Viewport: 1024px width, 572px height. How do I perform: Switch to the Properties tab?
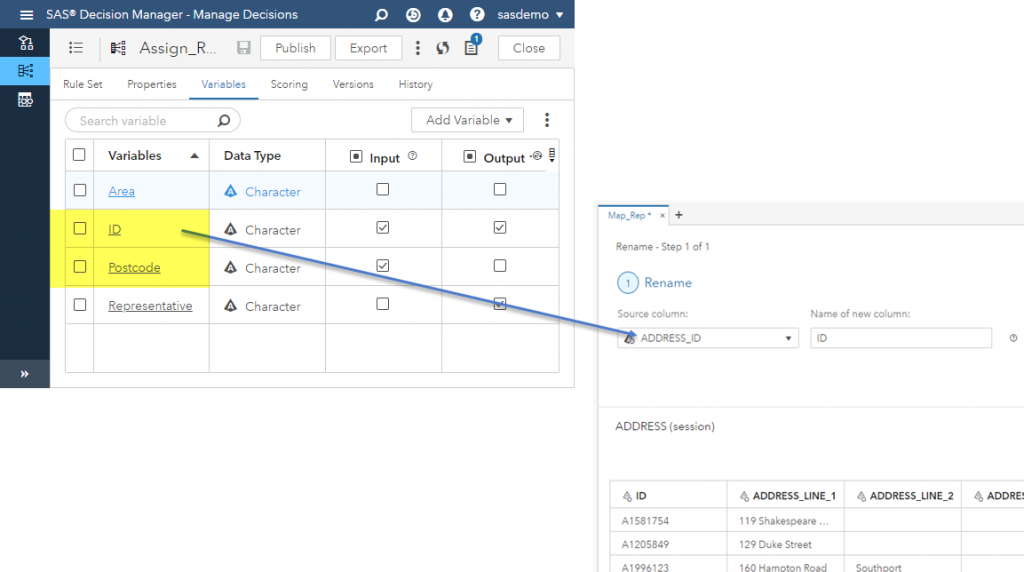(x=152, y=85)
